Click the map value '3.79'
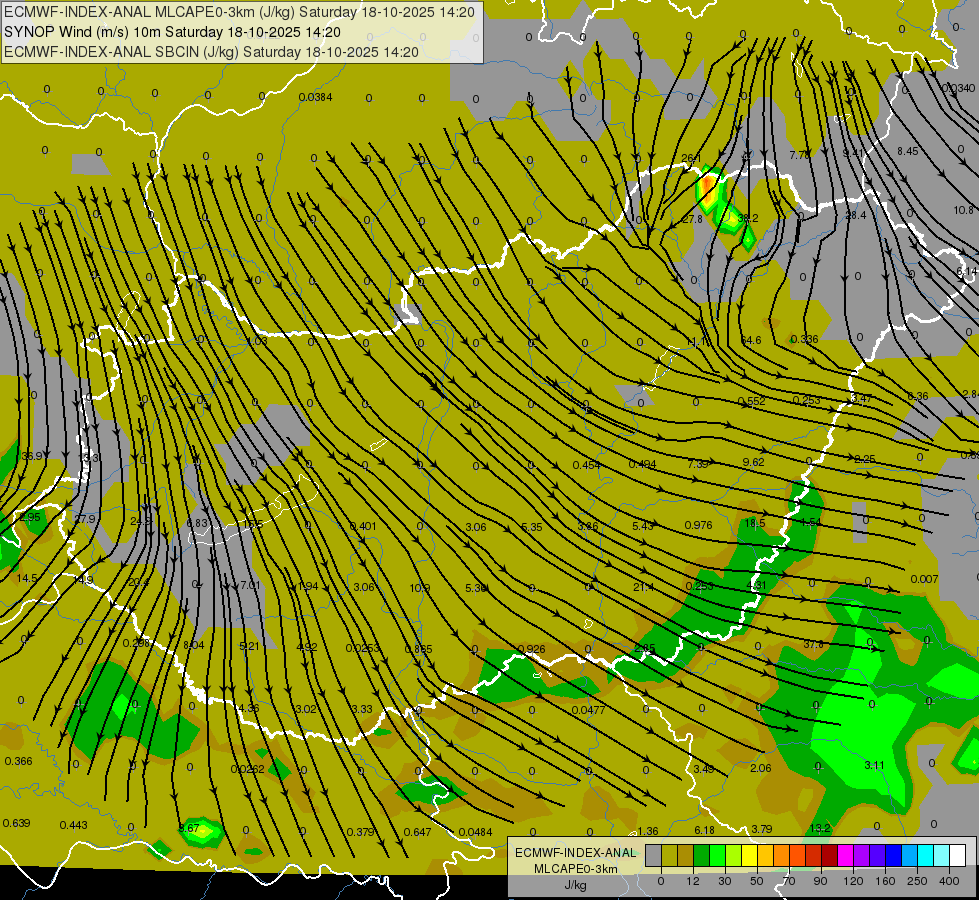The width and height of the screenshot is (979, 900). click(x=762, y=829)
